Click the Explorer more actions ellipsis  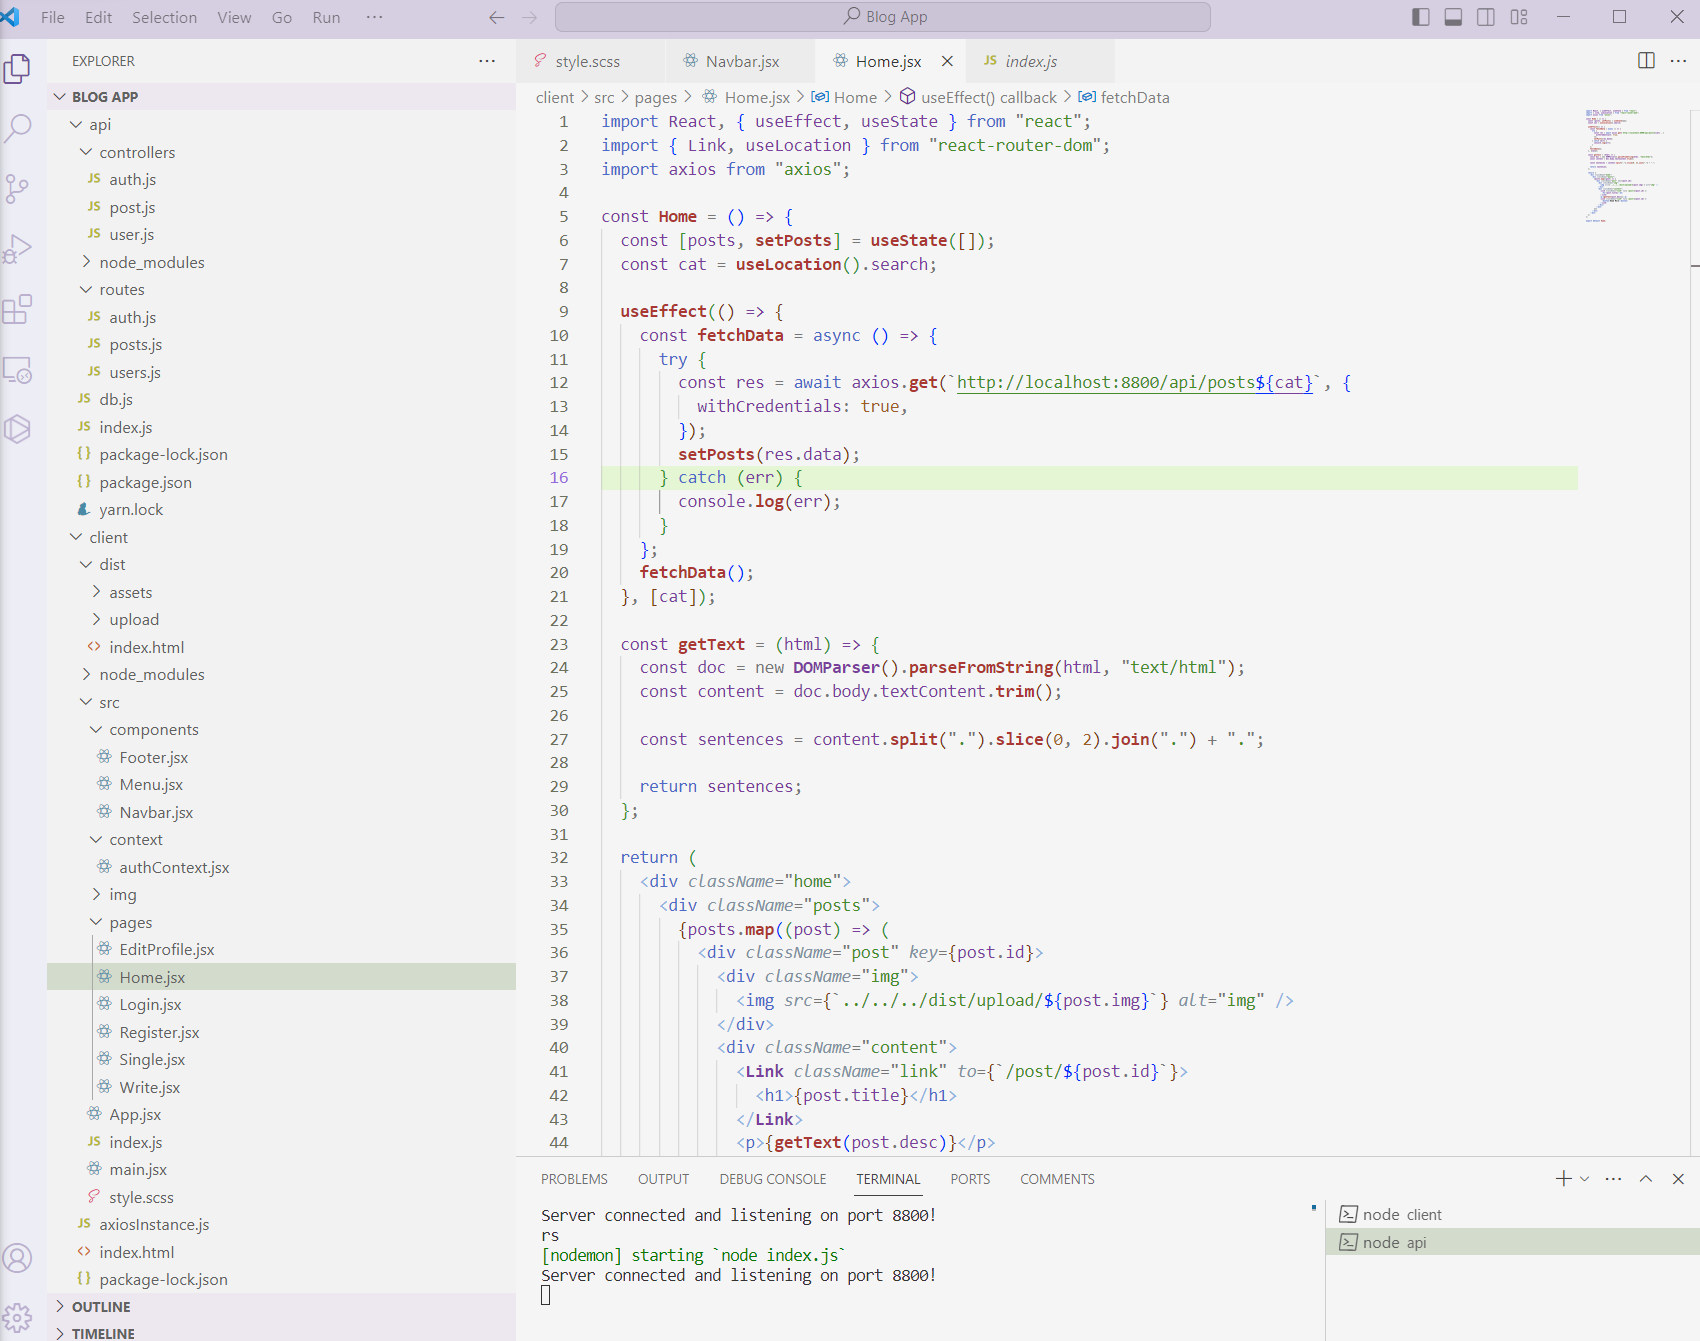click(487, 61)
